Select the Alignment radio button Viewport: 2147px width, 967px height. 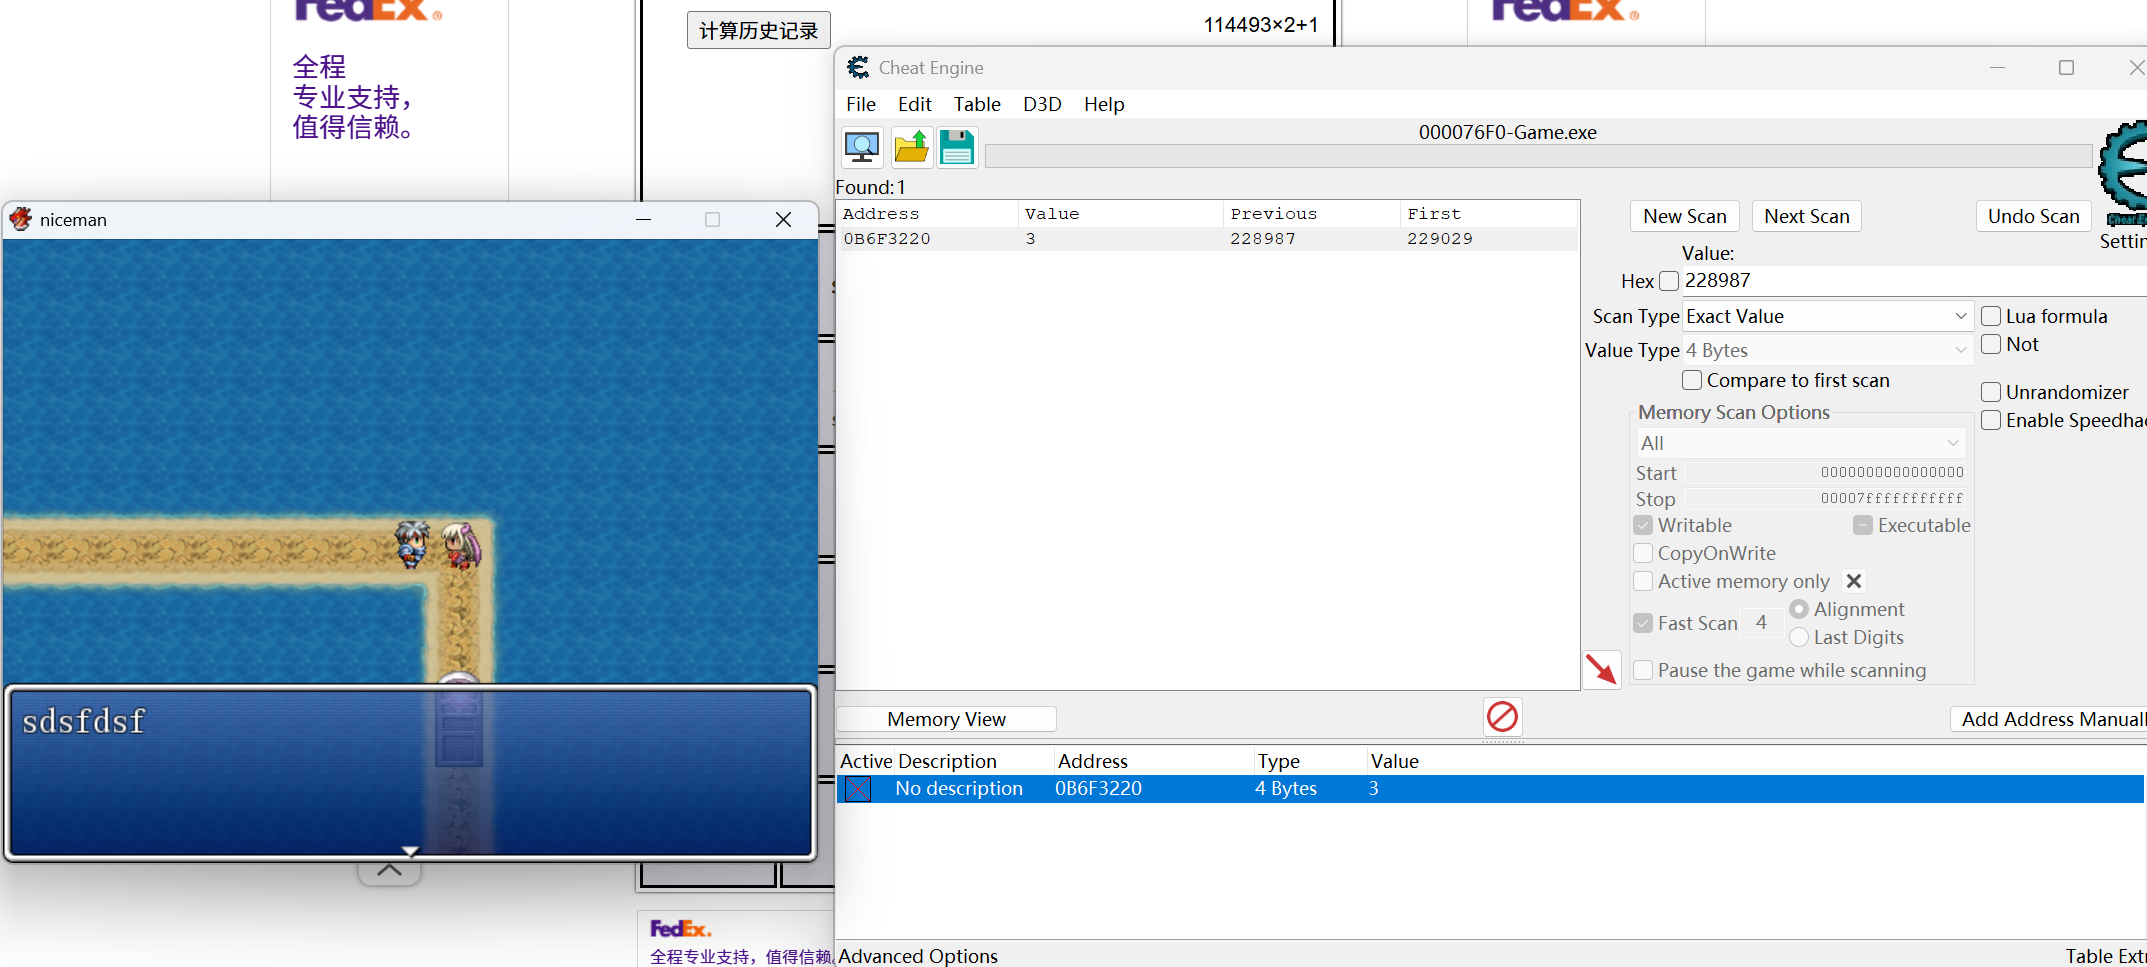[1799, 609]
